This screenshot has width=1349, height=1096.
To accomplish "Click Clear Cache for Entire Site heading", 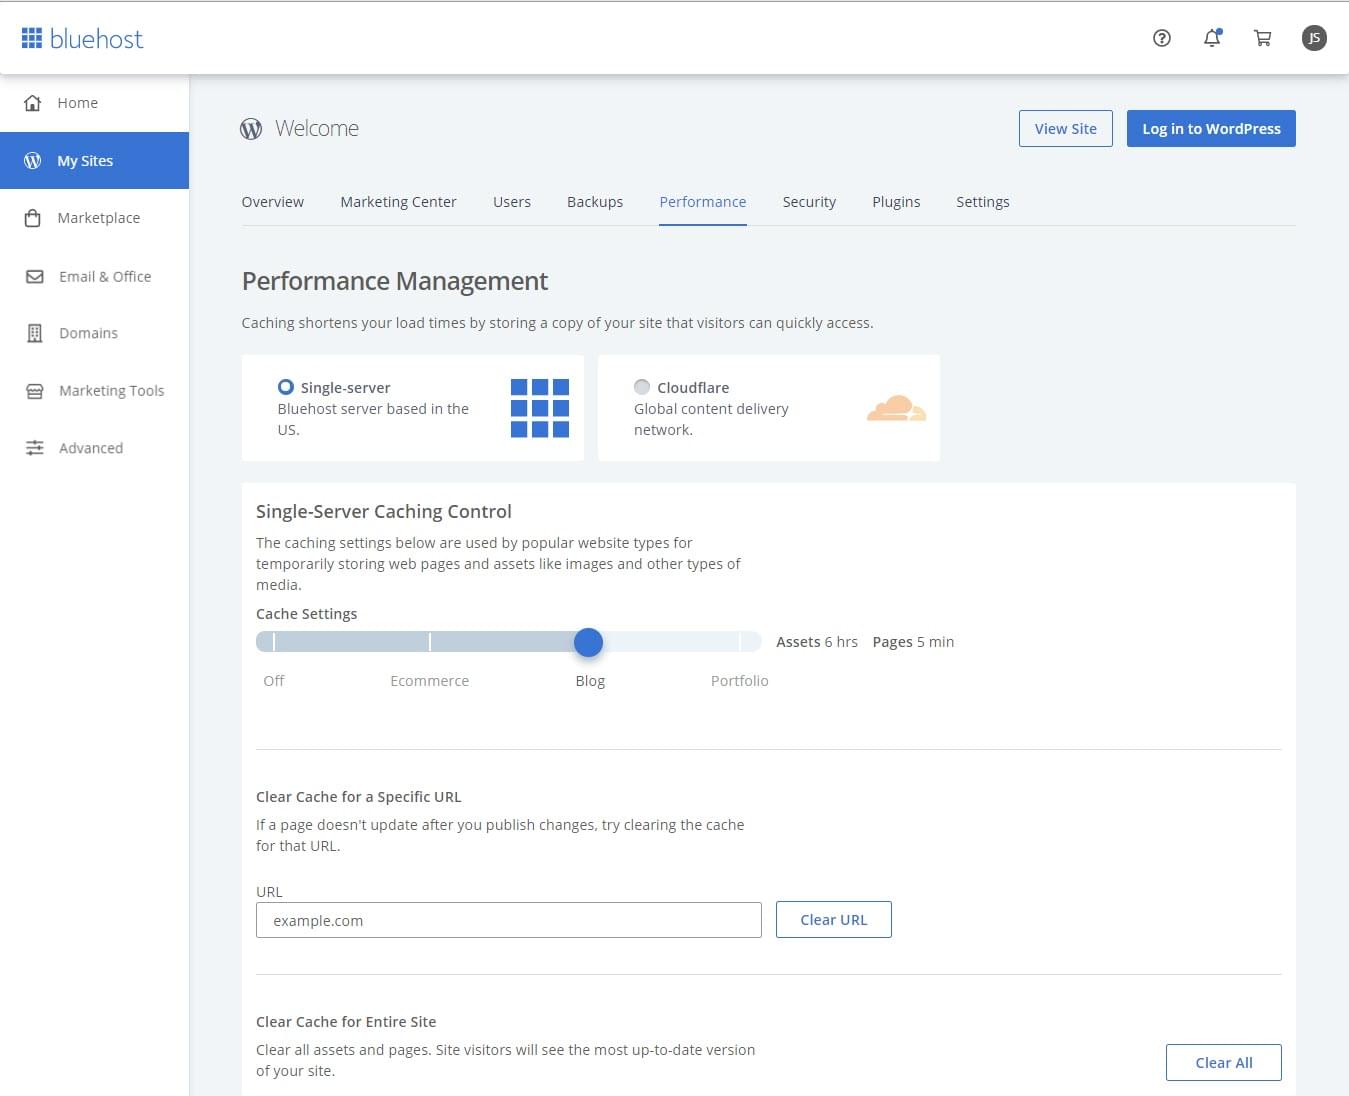I will [346, 1022].
